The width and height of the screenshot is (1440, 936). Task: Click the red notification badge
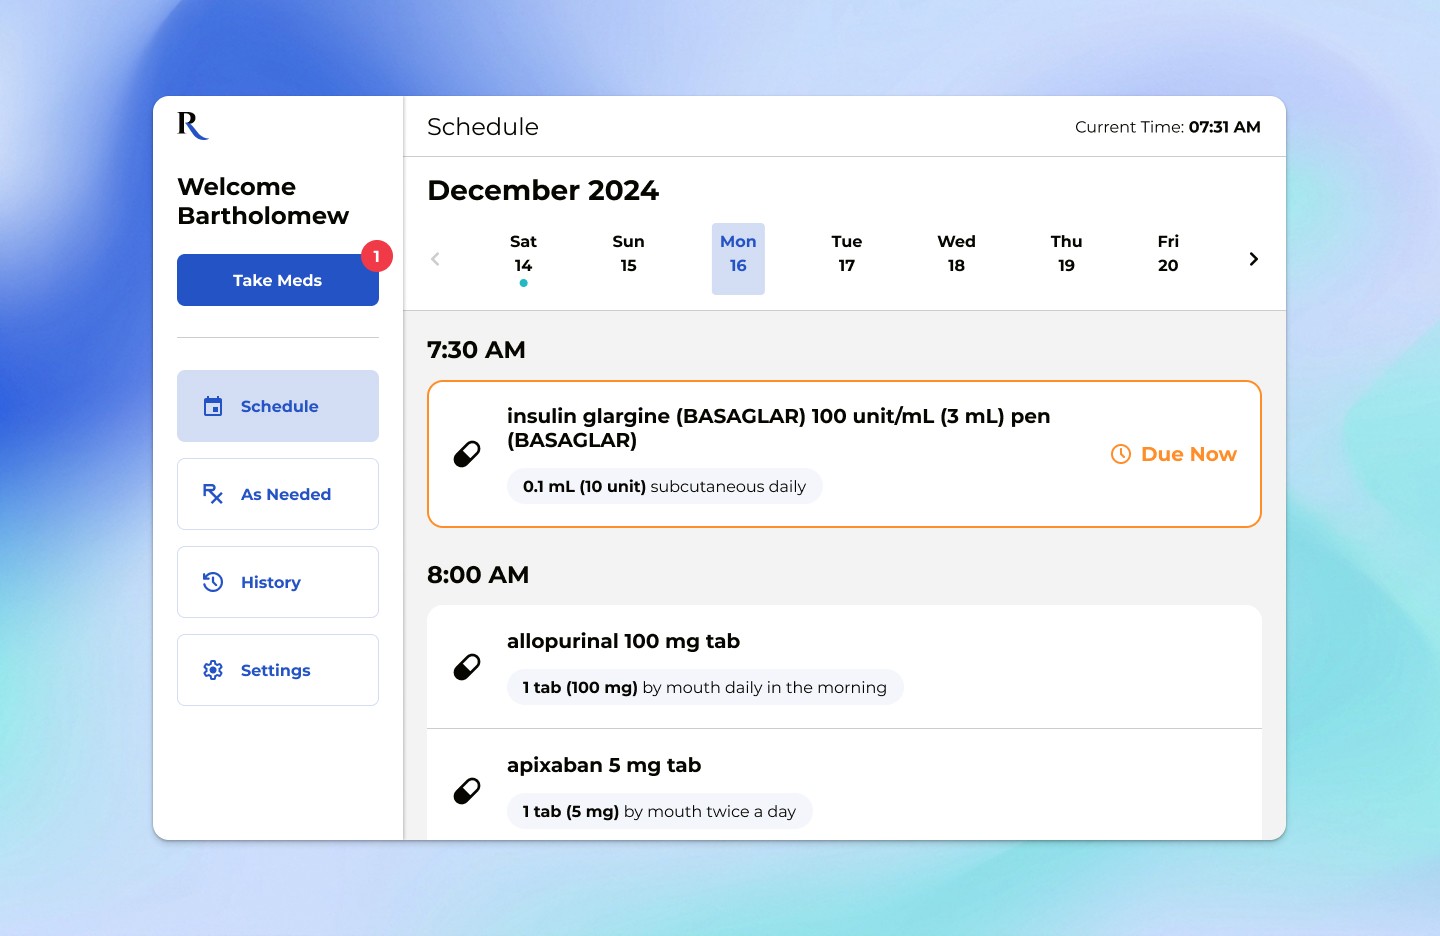pyautogui.click(x=377, y=256)
